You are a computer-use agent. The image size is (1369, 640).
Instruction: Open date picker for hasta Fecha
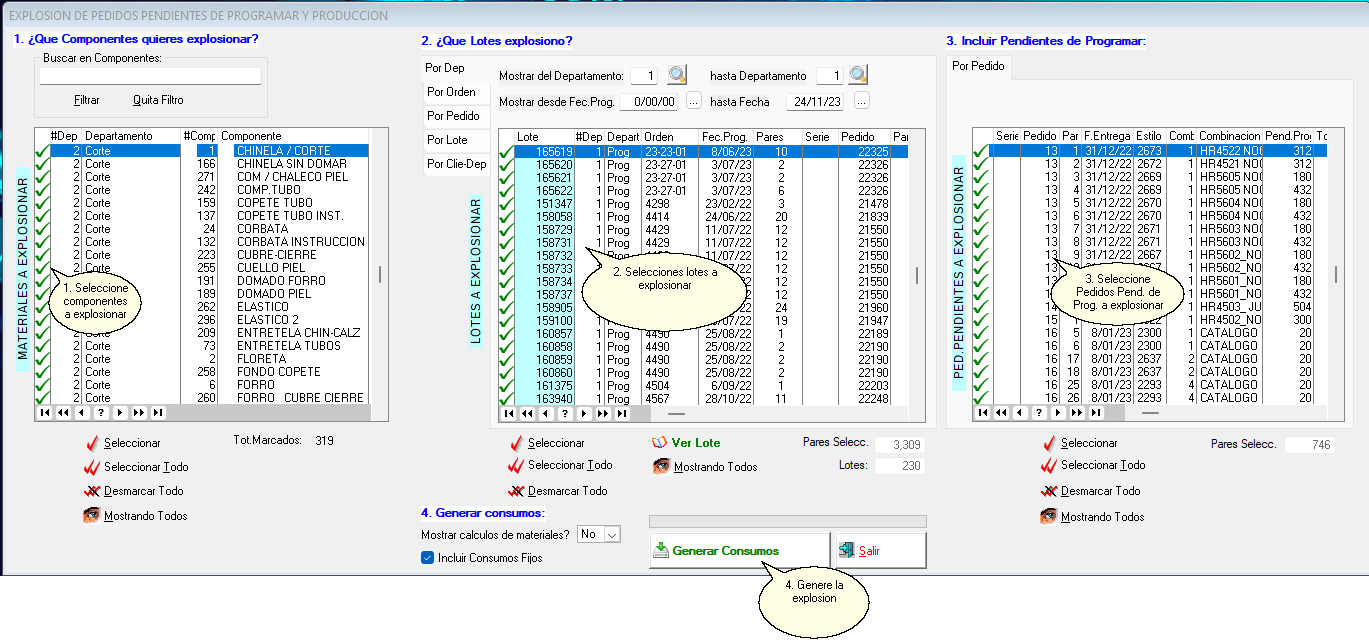(862, 101)
